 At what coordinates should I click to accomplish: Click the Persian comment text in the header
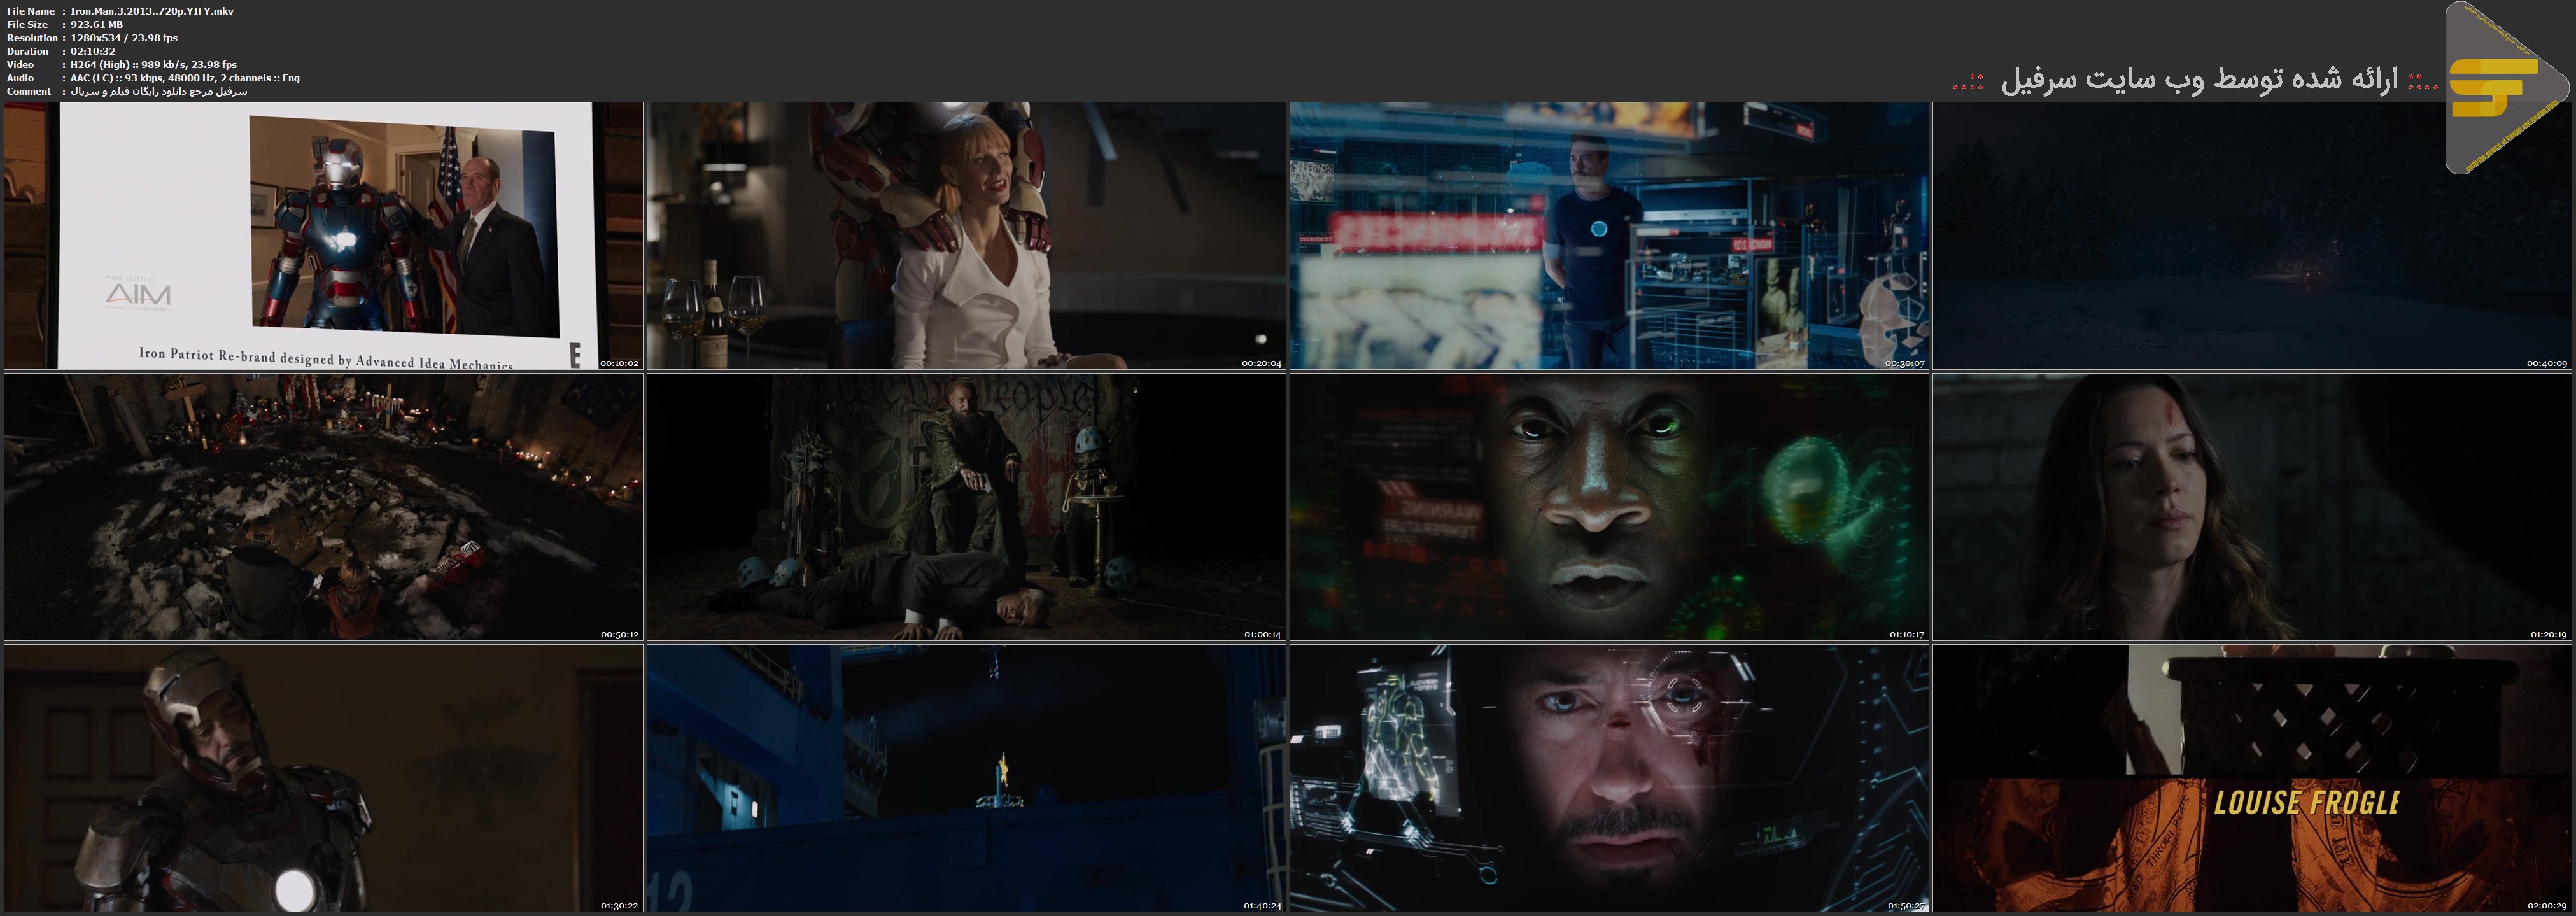[x=158, y=91]
